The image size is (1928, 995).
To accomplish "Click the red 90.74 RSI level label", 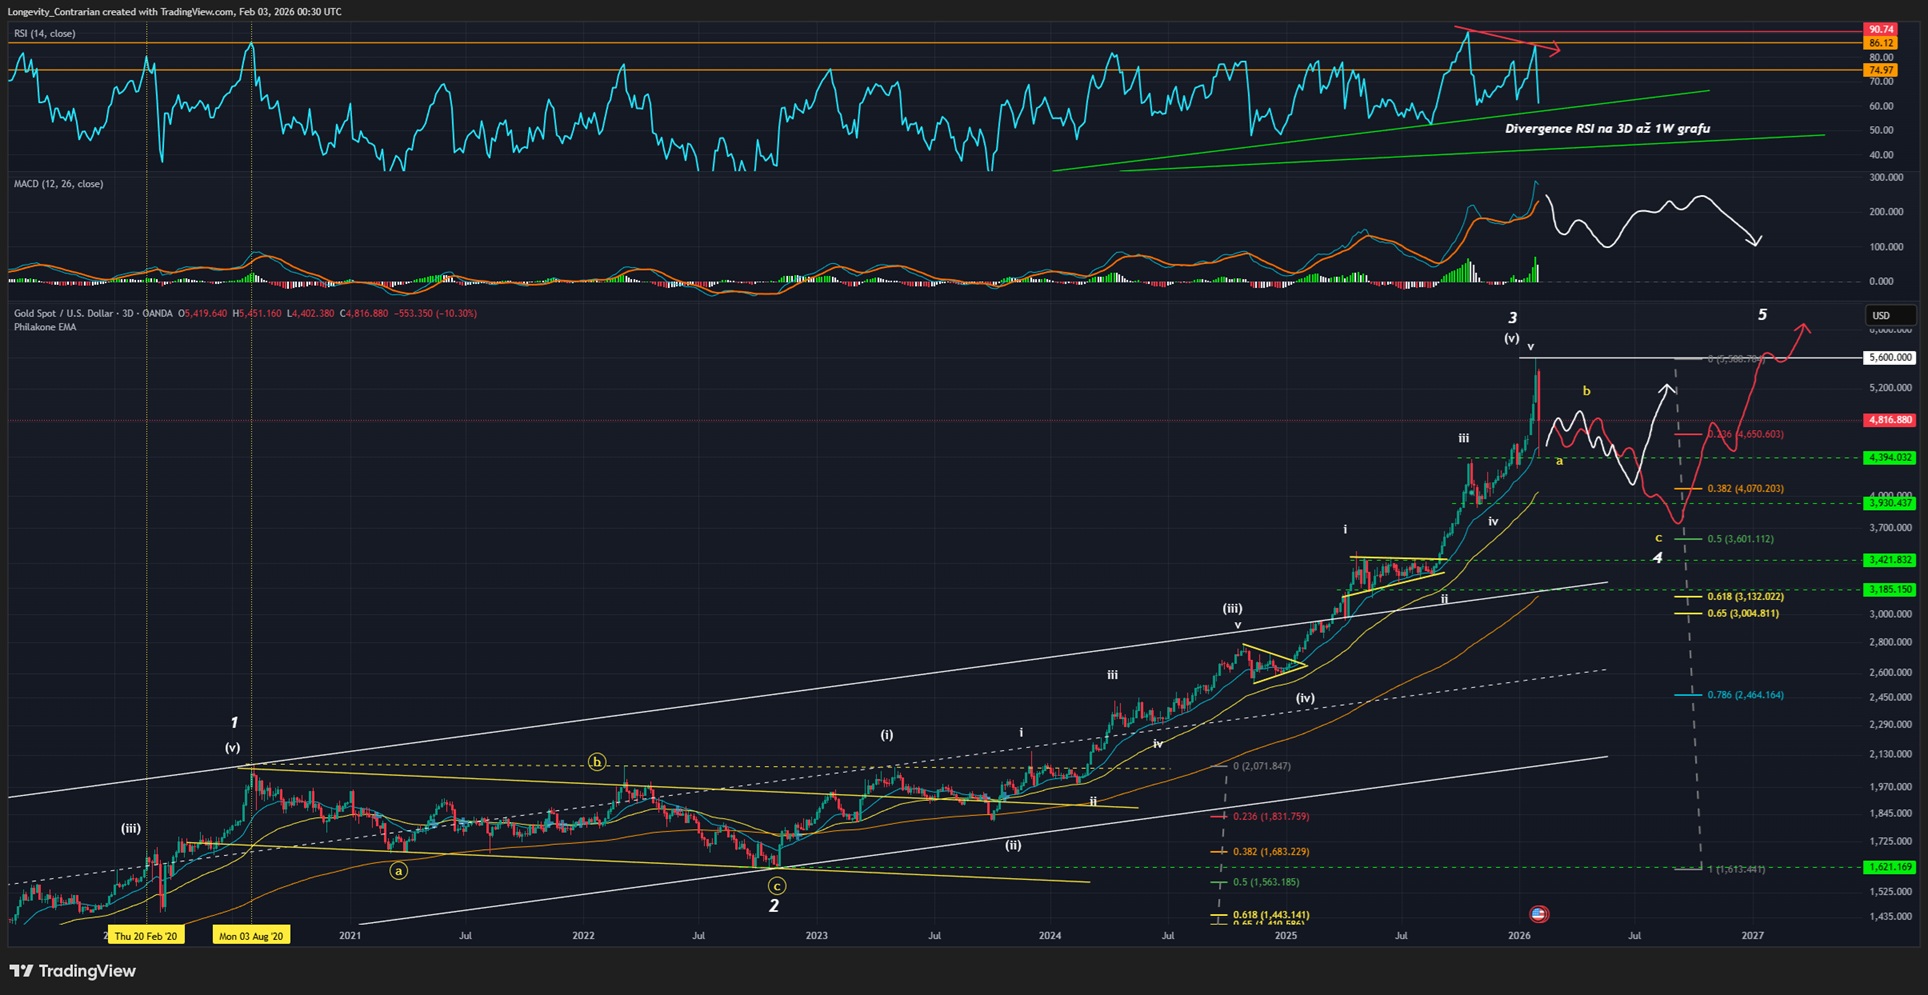I will click(x=1880, y=30).
